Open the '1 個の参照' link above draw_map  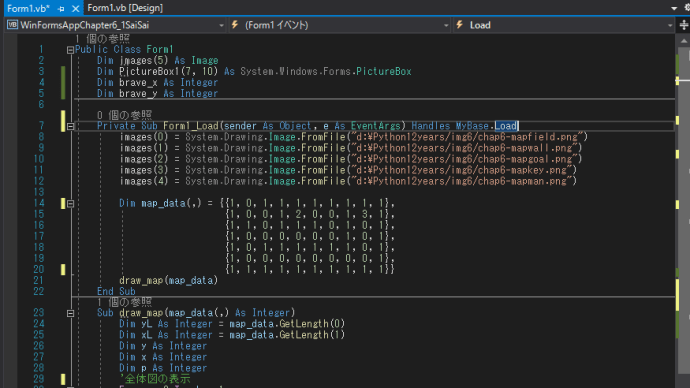(x=125, y=302)
